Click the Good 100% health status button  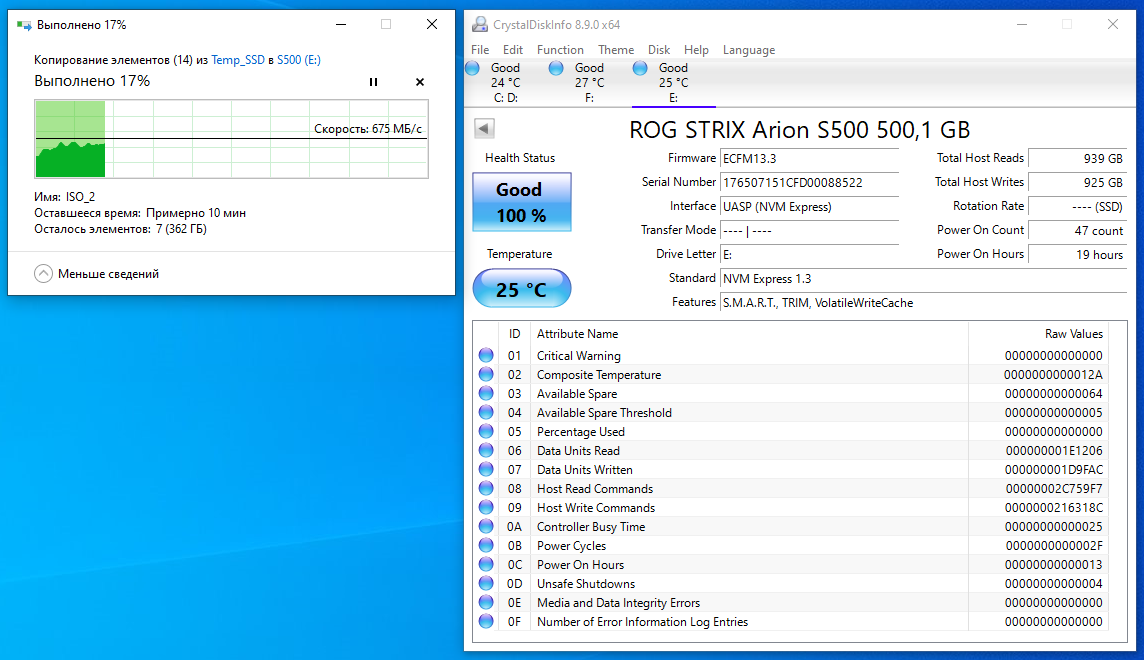520,202
